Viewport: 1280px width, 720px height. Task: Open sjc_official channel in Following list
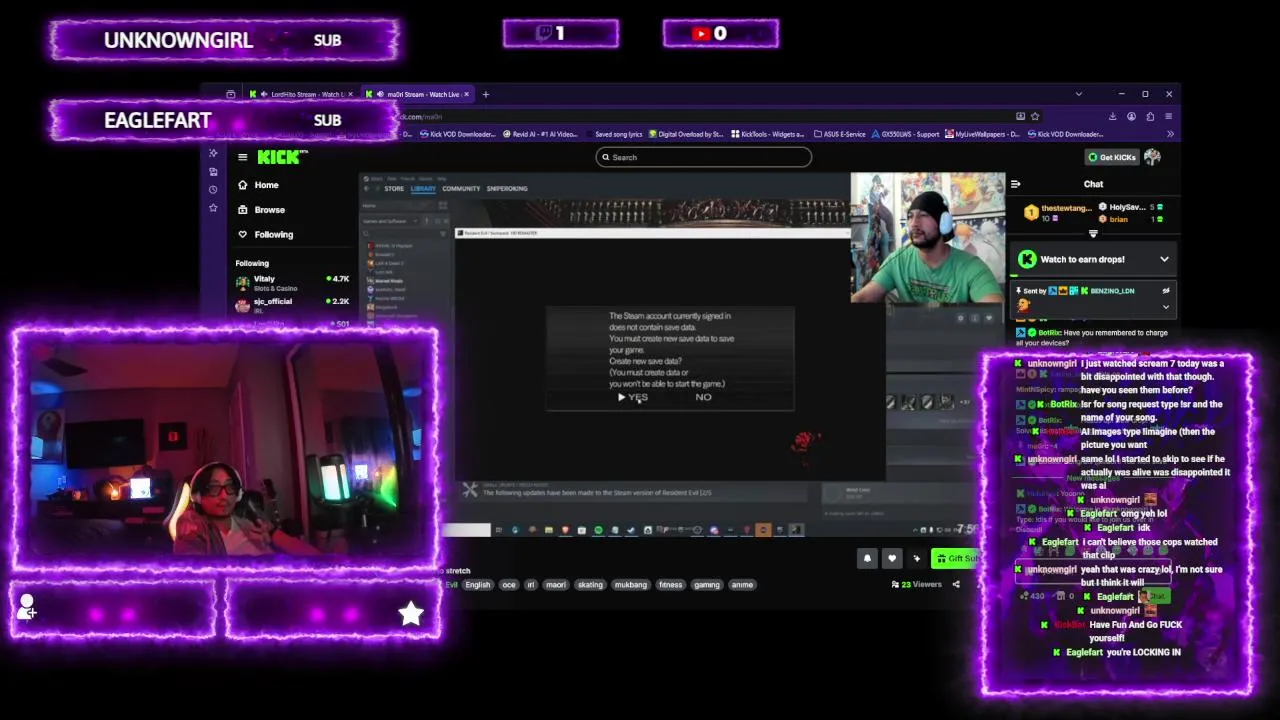click(x=292, y=305)
